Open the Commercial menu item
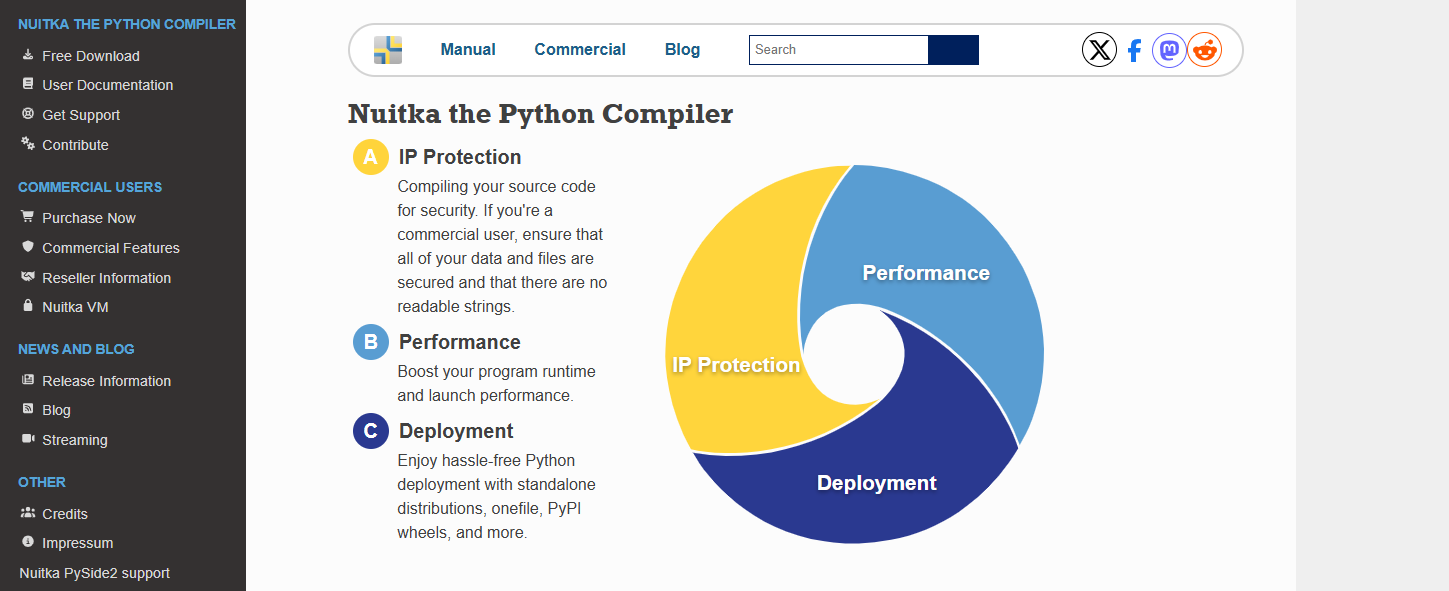Viewport: 1449px width, 591px height. tap(580, 50)
